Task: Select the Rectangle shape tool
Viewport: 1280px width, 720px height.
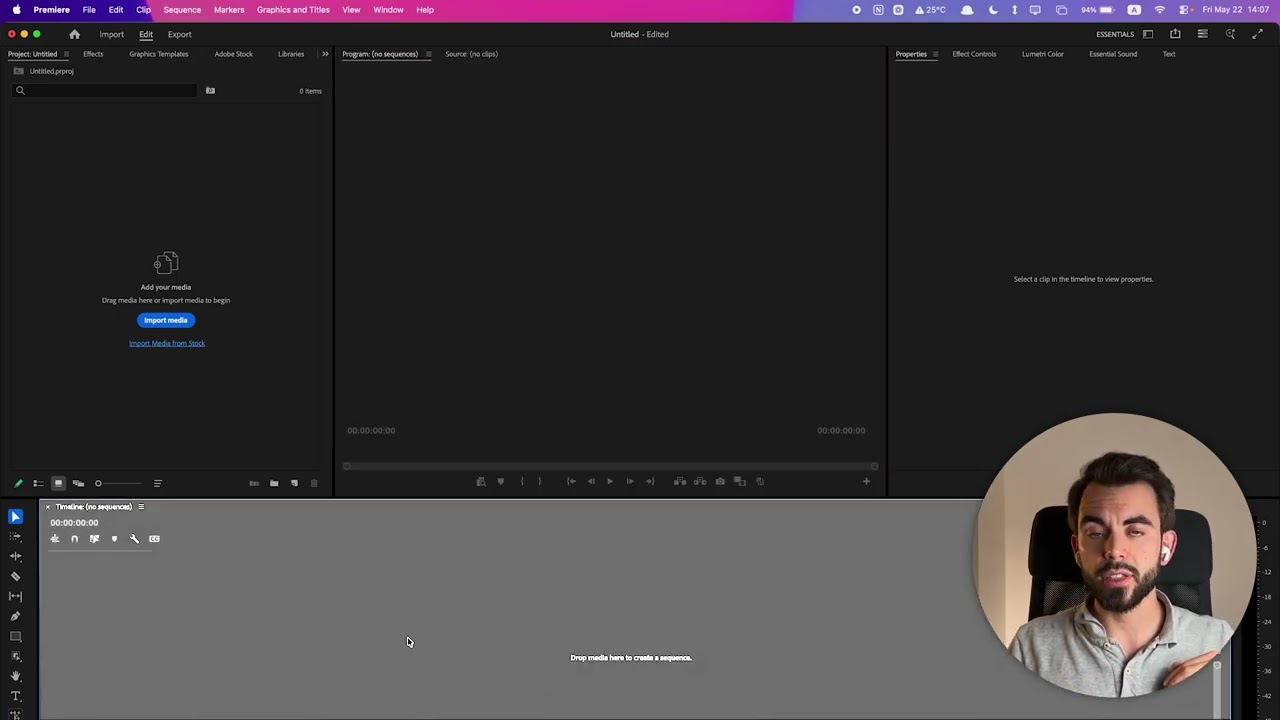Action: pos(15,636)
